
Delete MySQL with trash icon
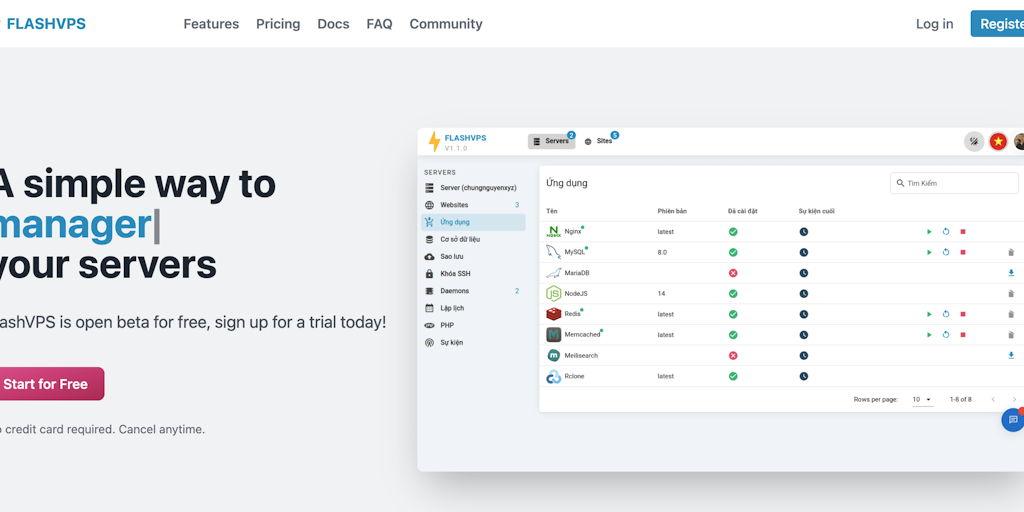(x=1011, y=252)
